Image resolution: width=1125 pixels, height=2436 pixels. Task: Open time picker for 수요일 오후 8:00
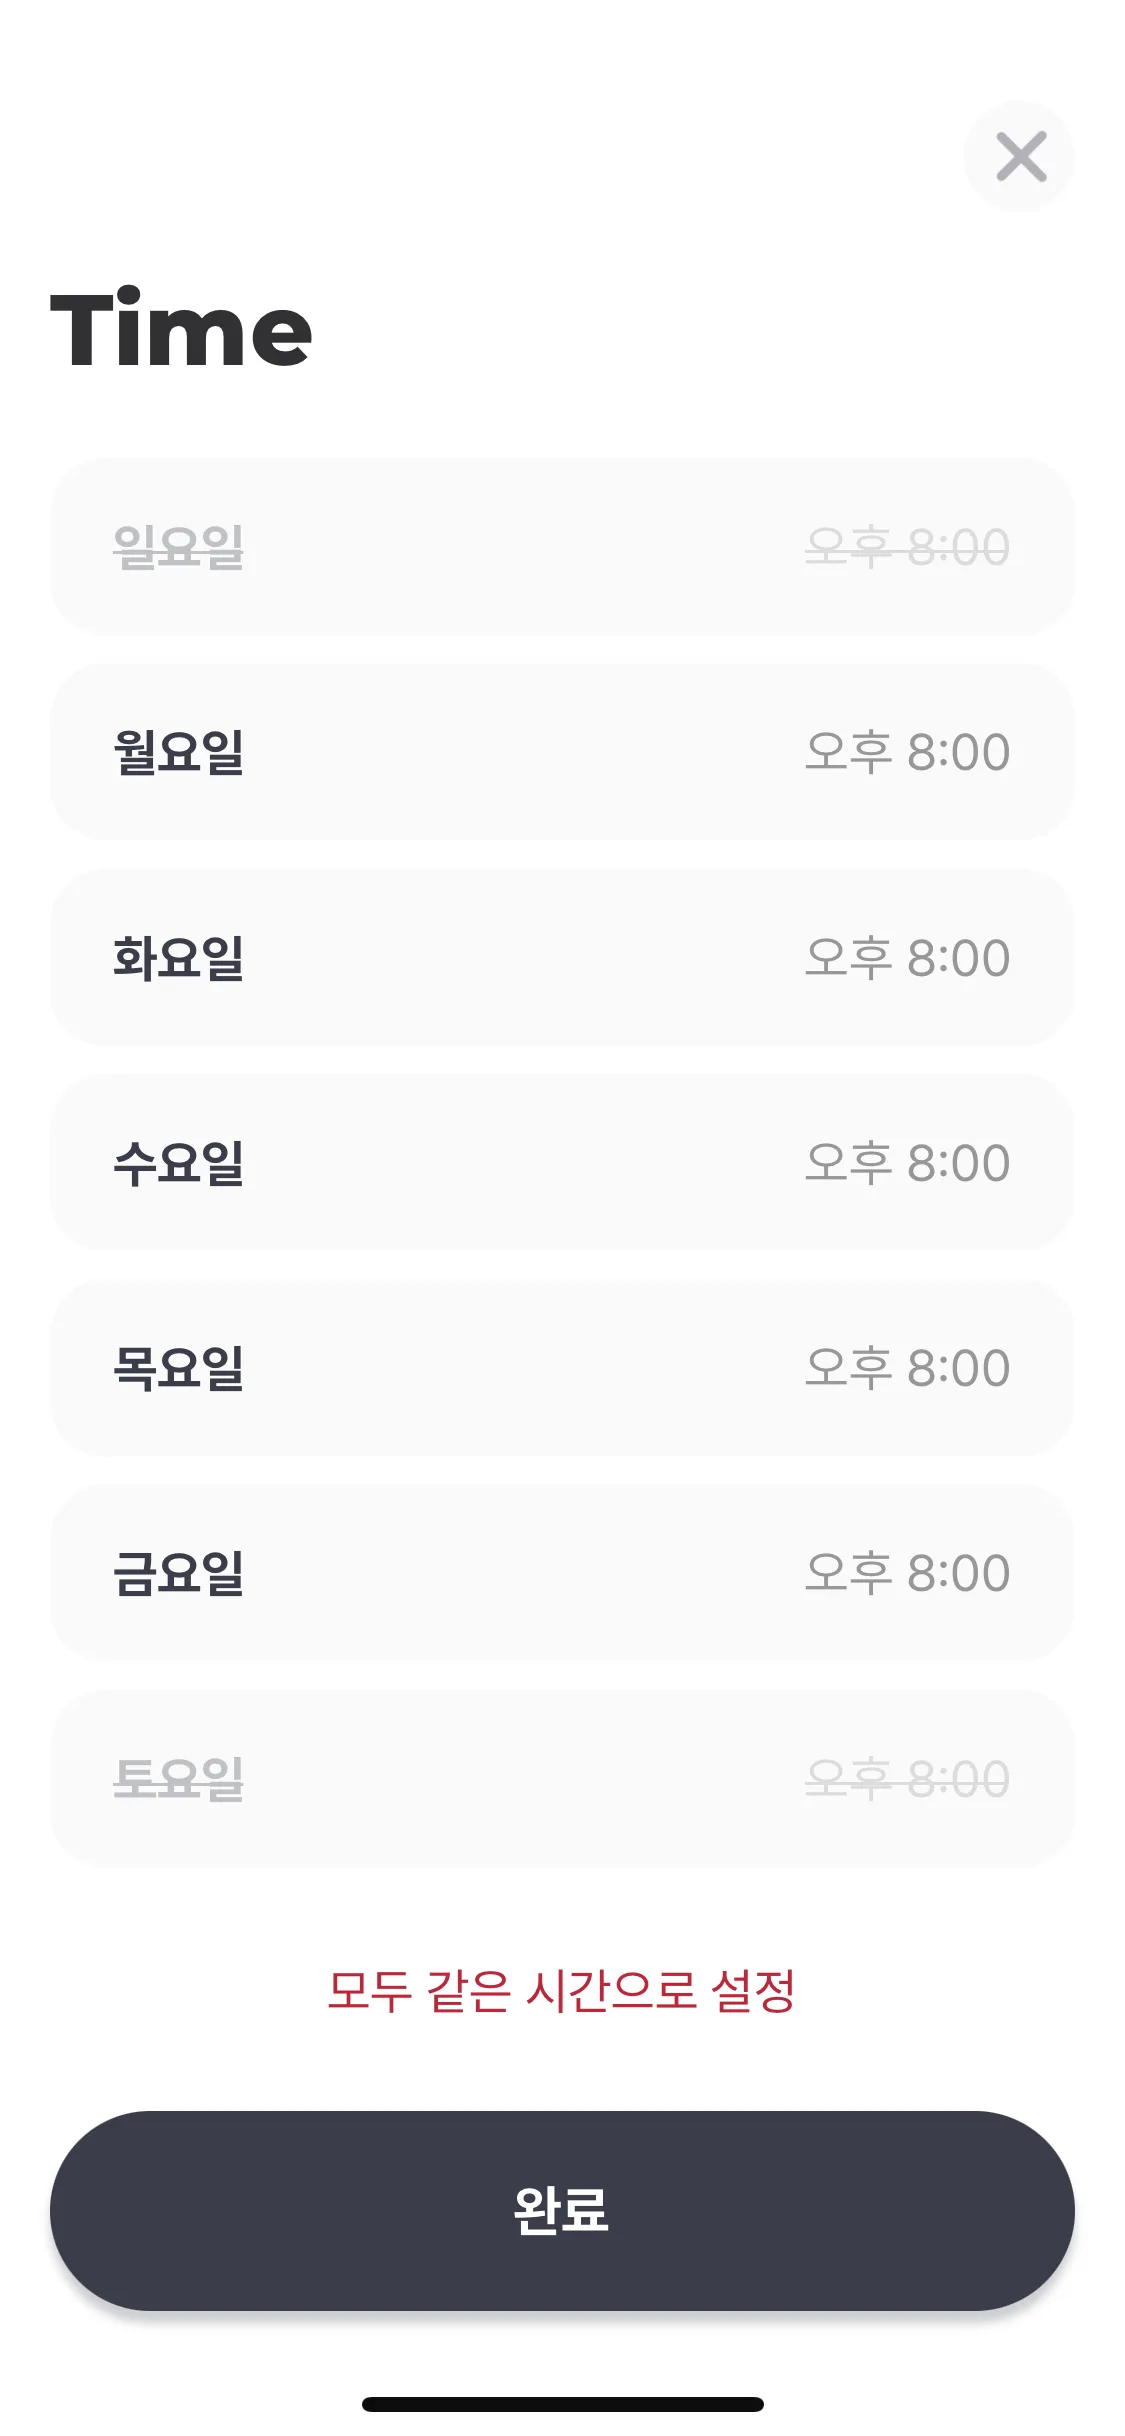[907, 1163]
